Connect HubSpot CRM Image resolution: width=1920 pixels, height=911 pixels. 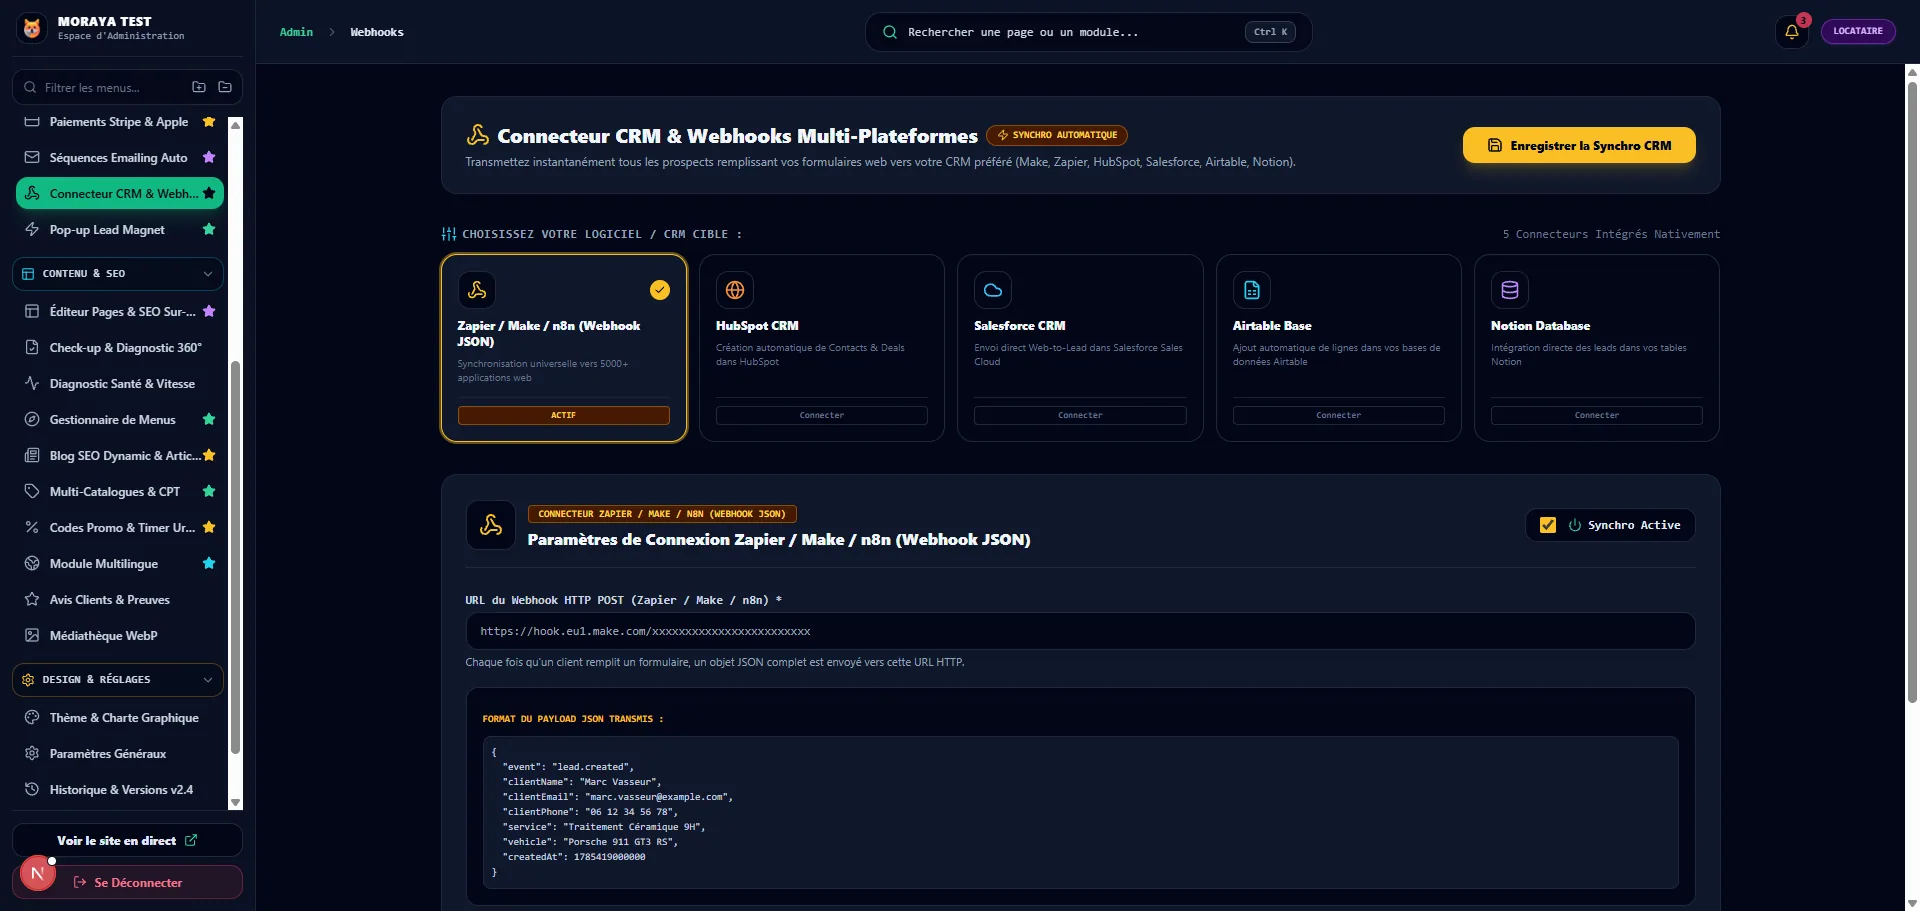pos(822,415)
